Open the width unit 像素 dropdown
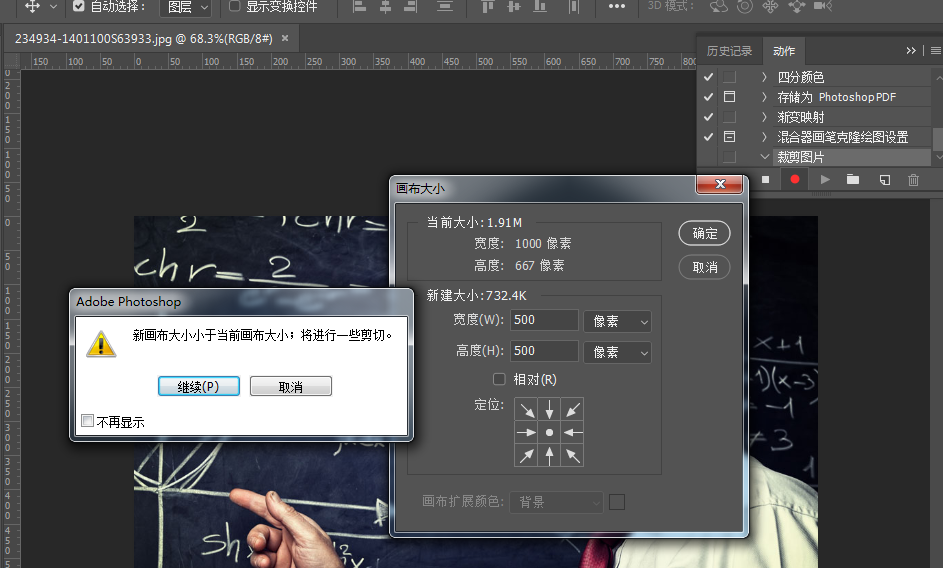This screenshot has width=943, height=568. (x=617, y=321)
